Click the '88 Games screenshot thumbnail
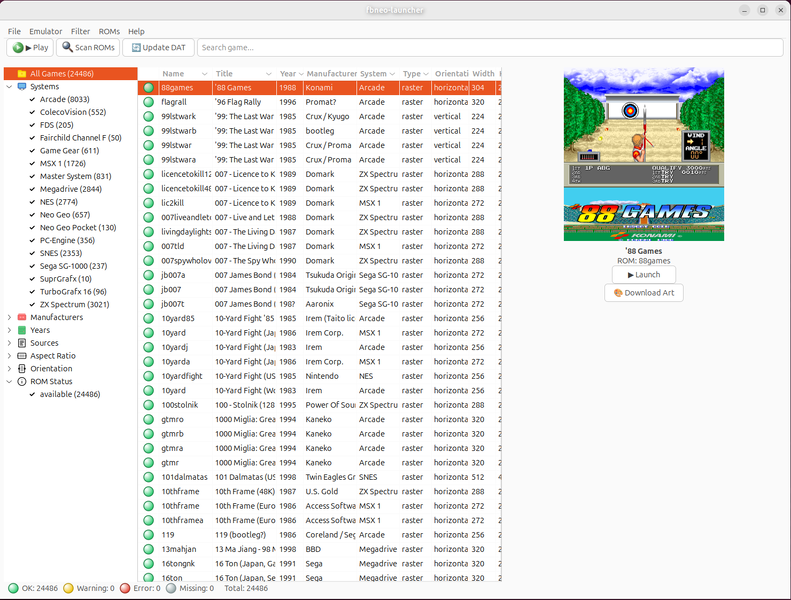Screen dimensions: 791x600 pyautogui.click(x=644, y=154)
